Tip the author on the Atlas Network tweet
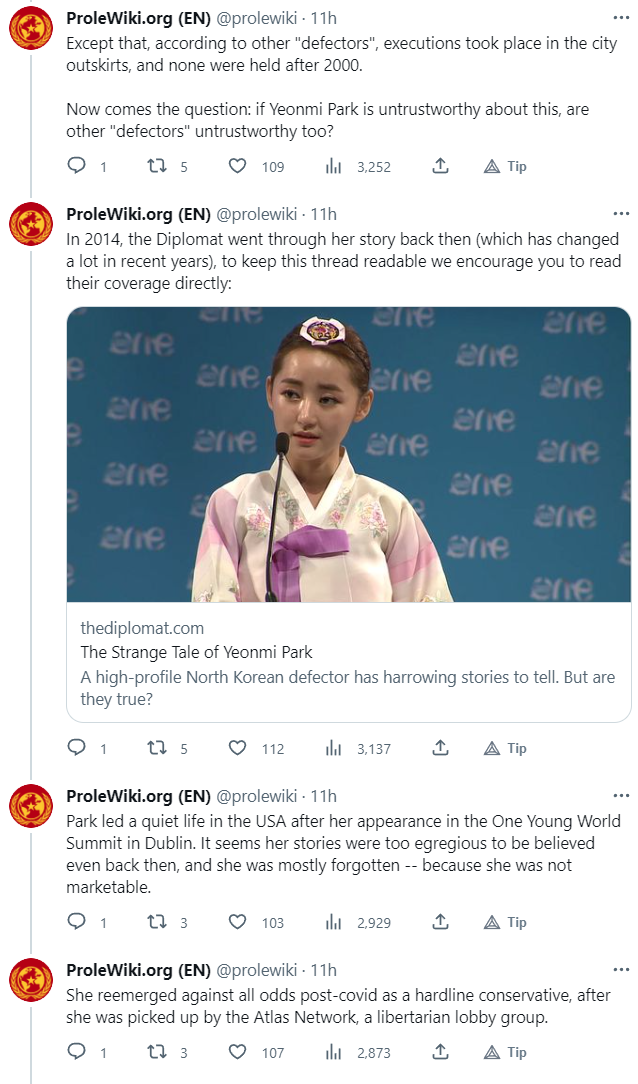The image size is (638, 1084). (505, 1052)
